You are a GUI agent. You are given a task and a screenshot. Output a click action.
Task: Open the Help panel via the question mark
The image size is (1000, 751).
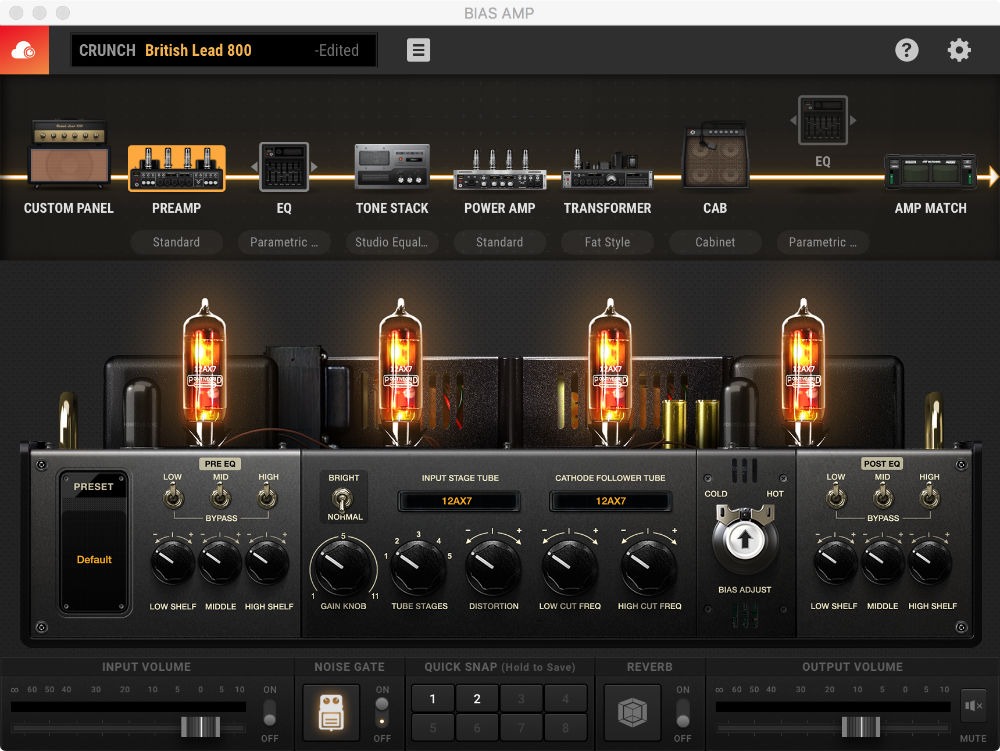(x=907, y=49)
